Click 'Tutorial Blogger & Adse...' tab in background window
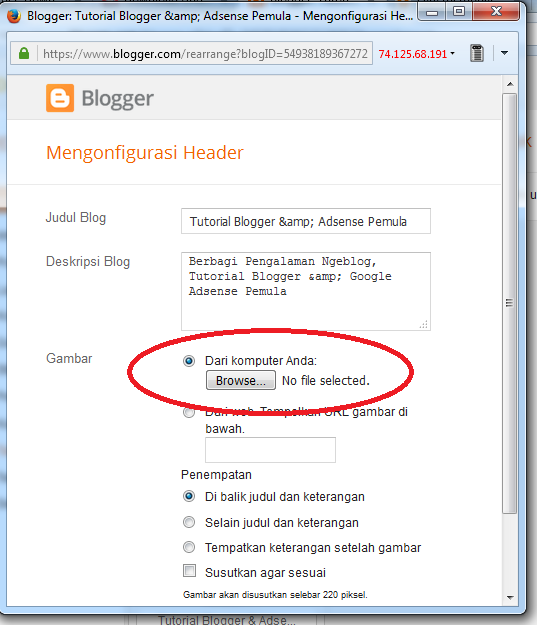Image resolution: width=537 pixels, height=625 pixels. click(227, 620)
